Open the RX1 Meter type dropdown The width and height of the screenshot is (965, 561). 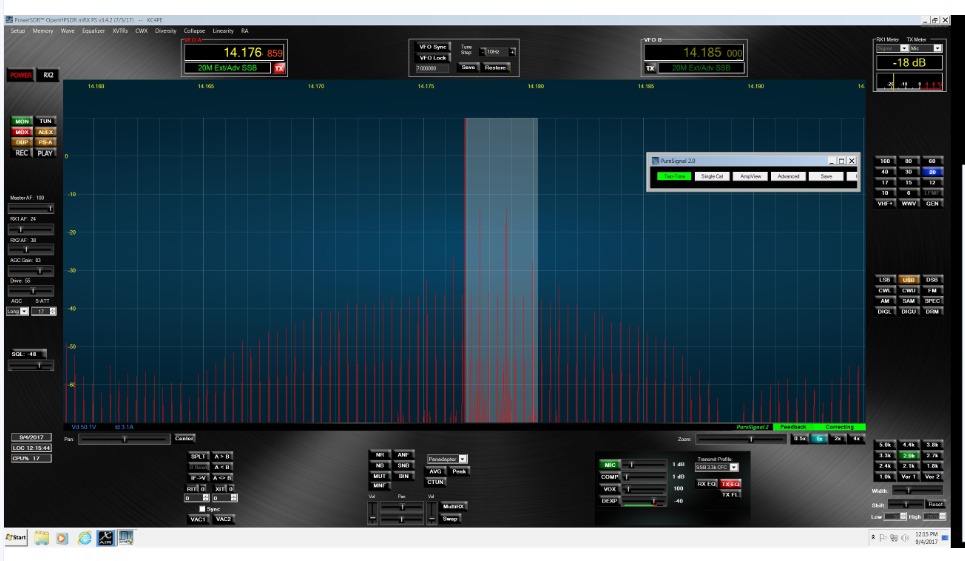pos(892,48)
